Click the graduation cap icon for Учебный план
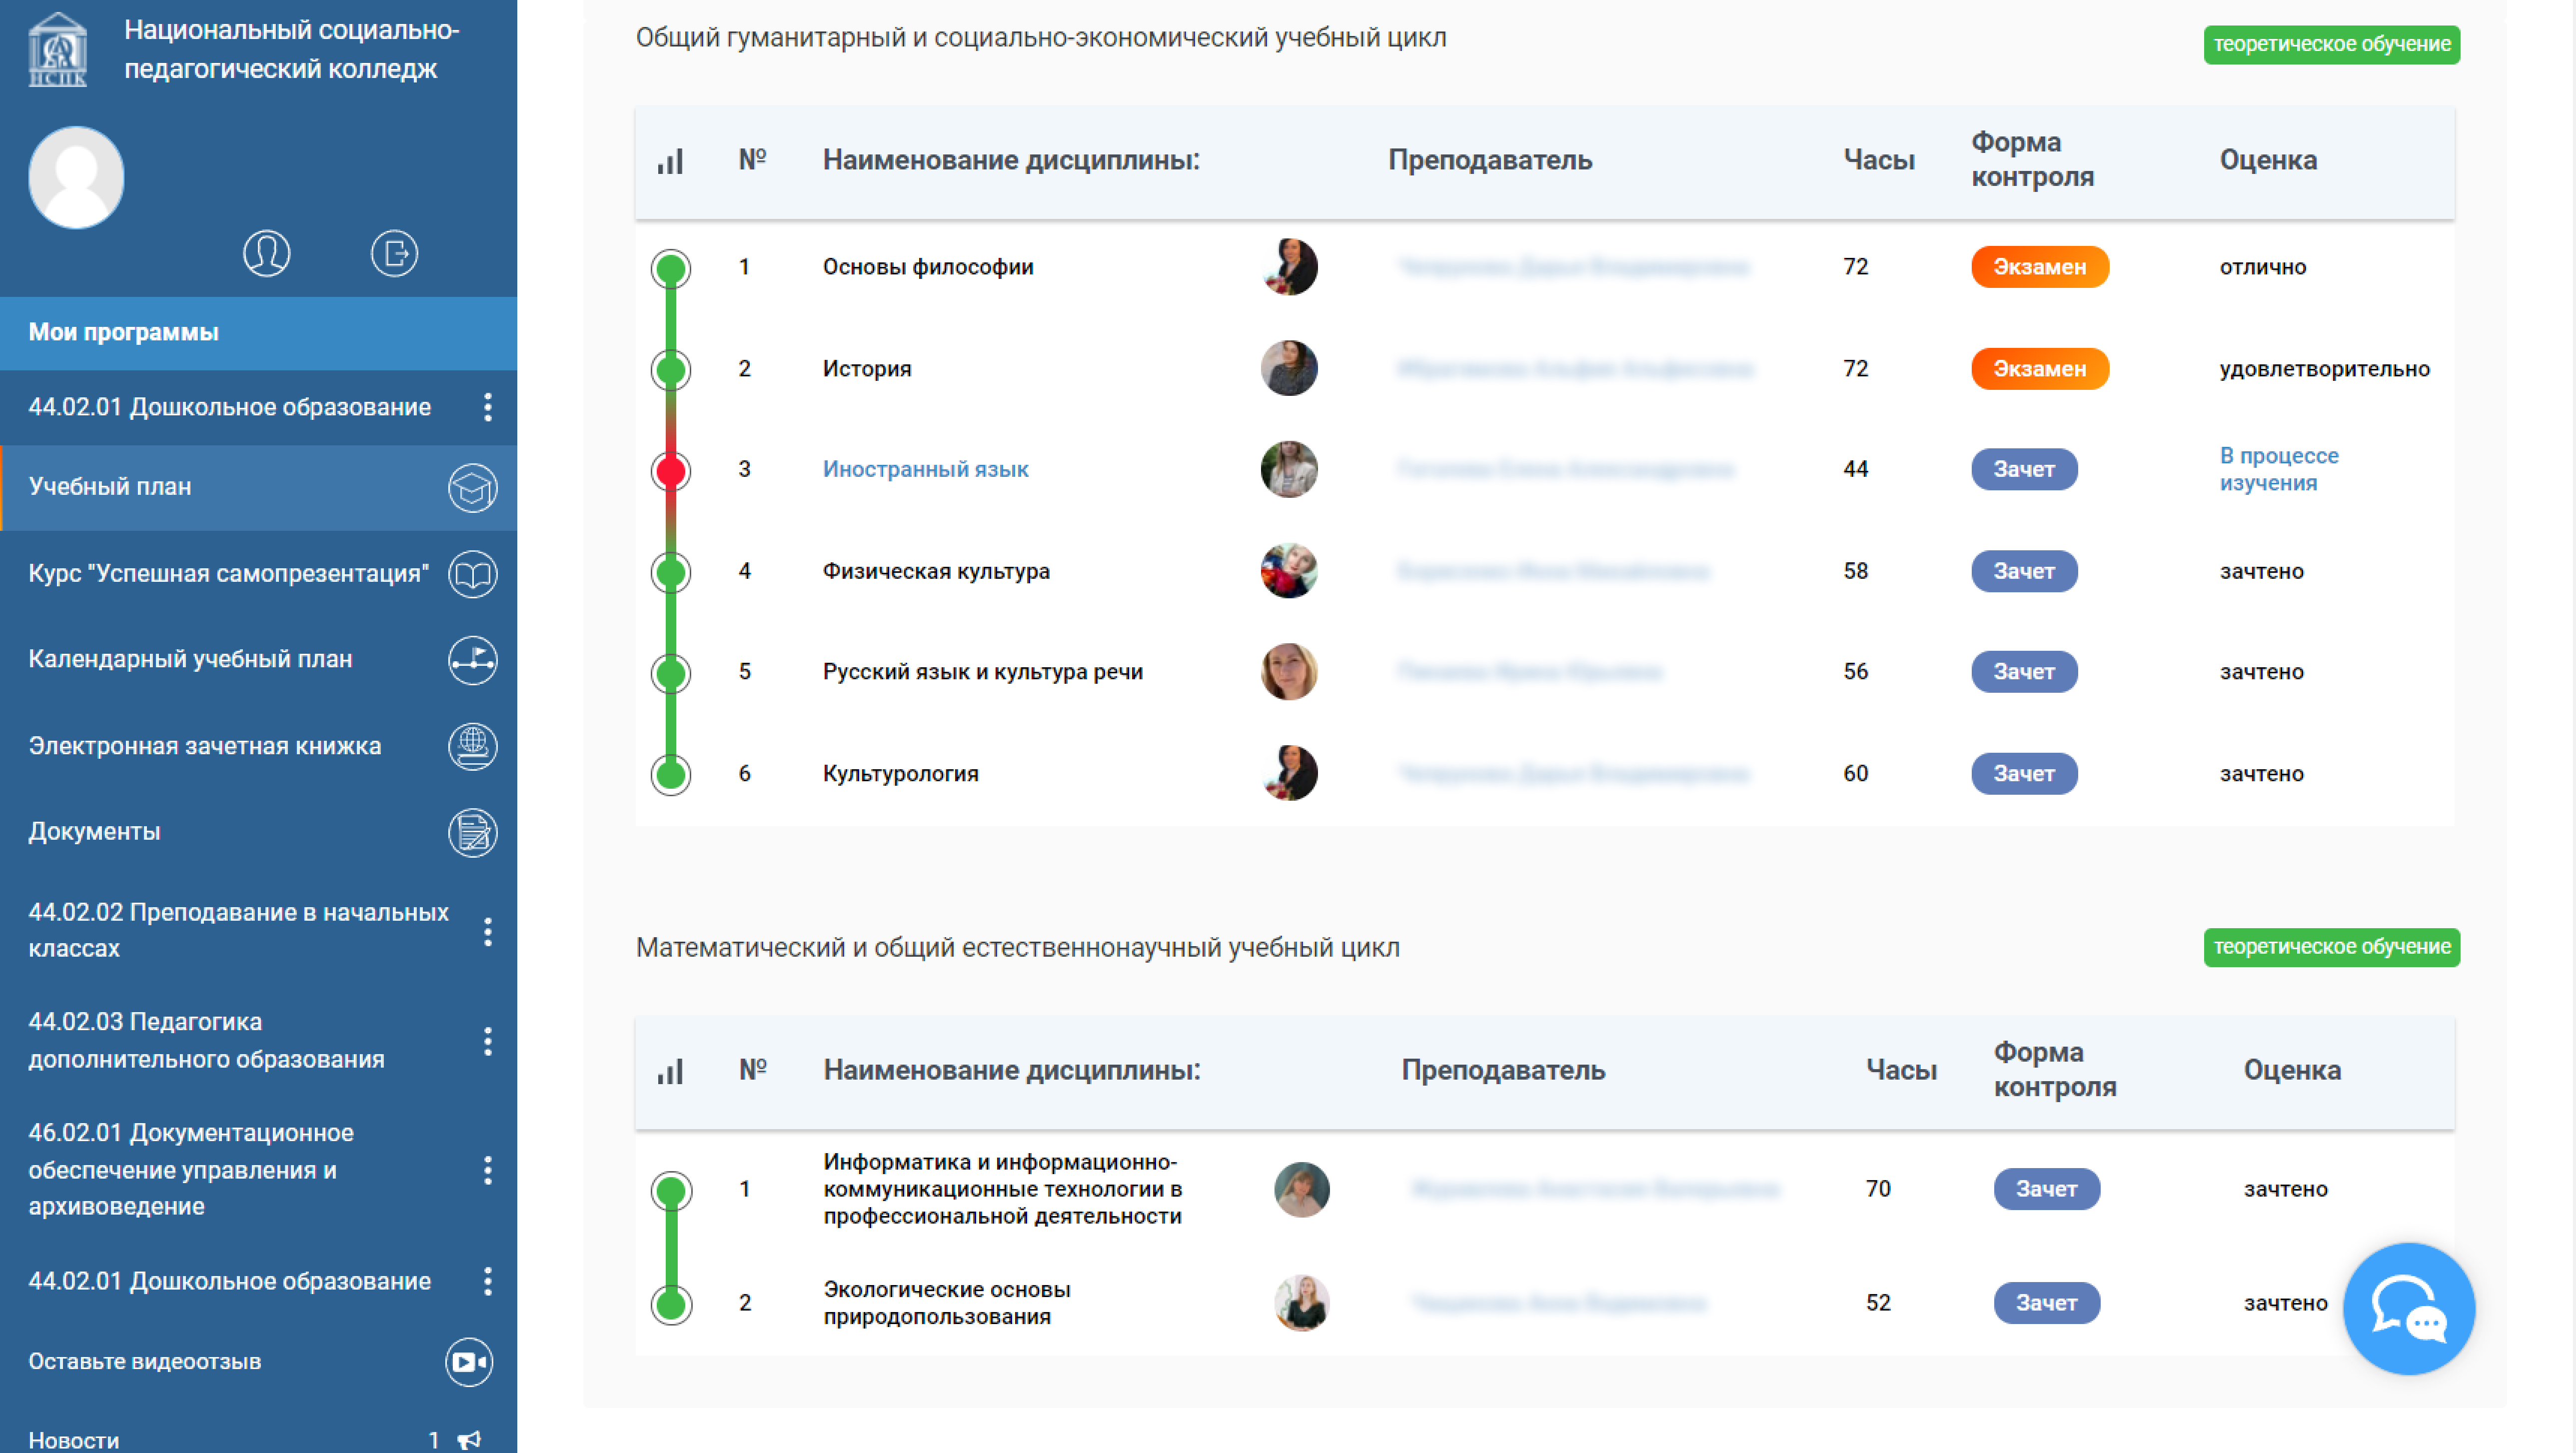Screen dimensions: 2576x1453 [x=472, y=488]
